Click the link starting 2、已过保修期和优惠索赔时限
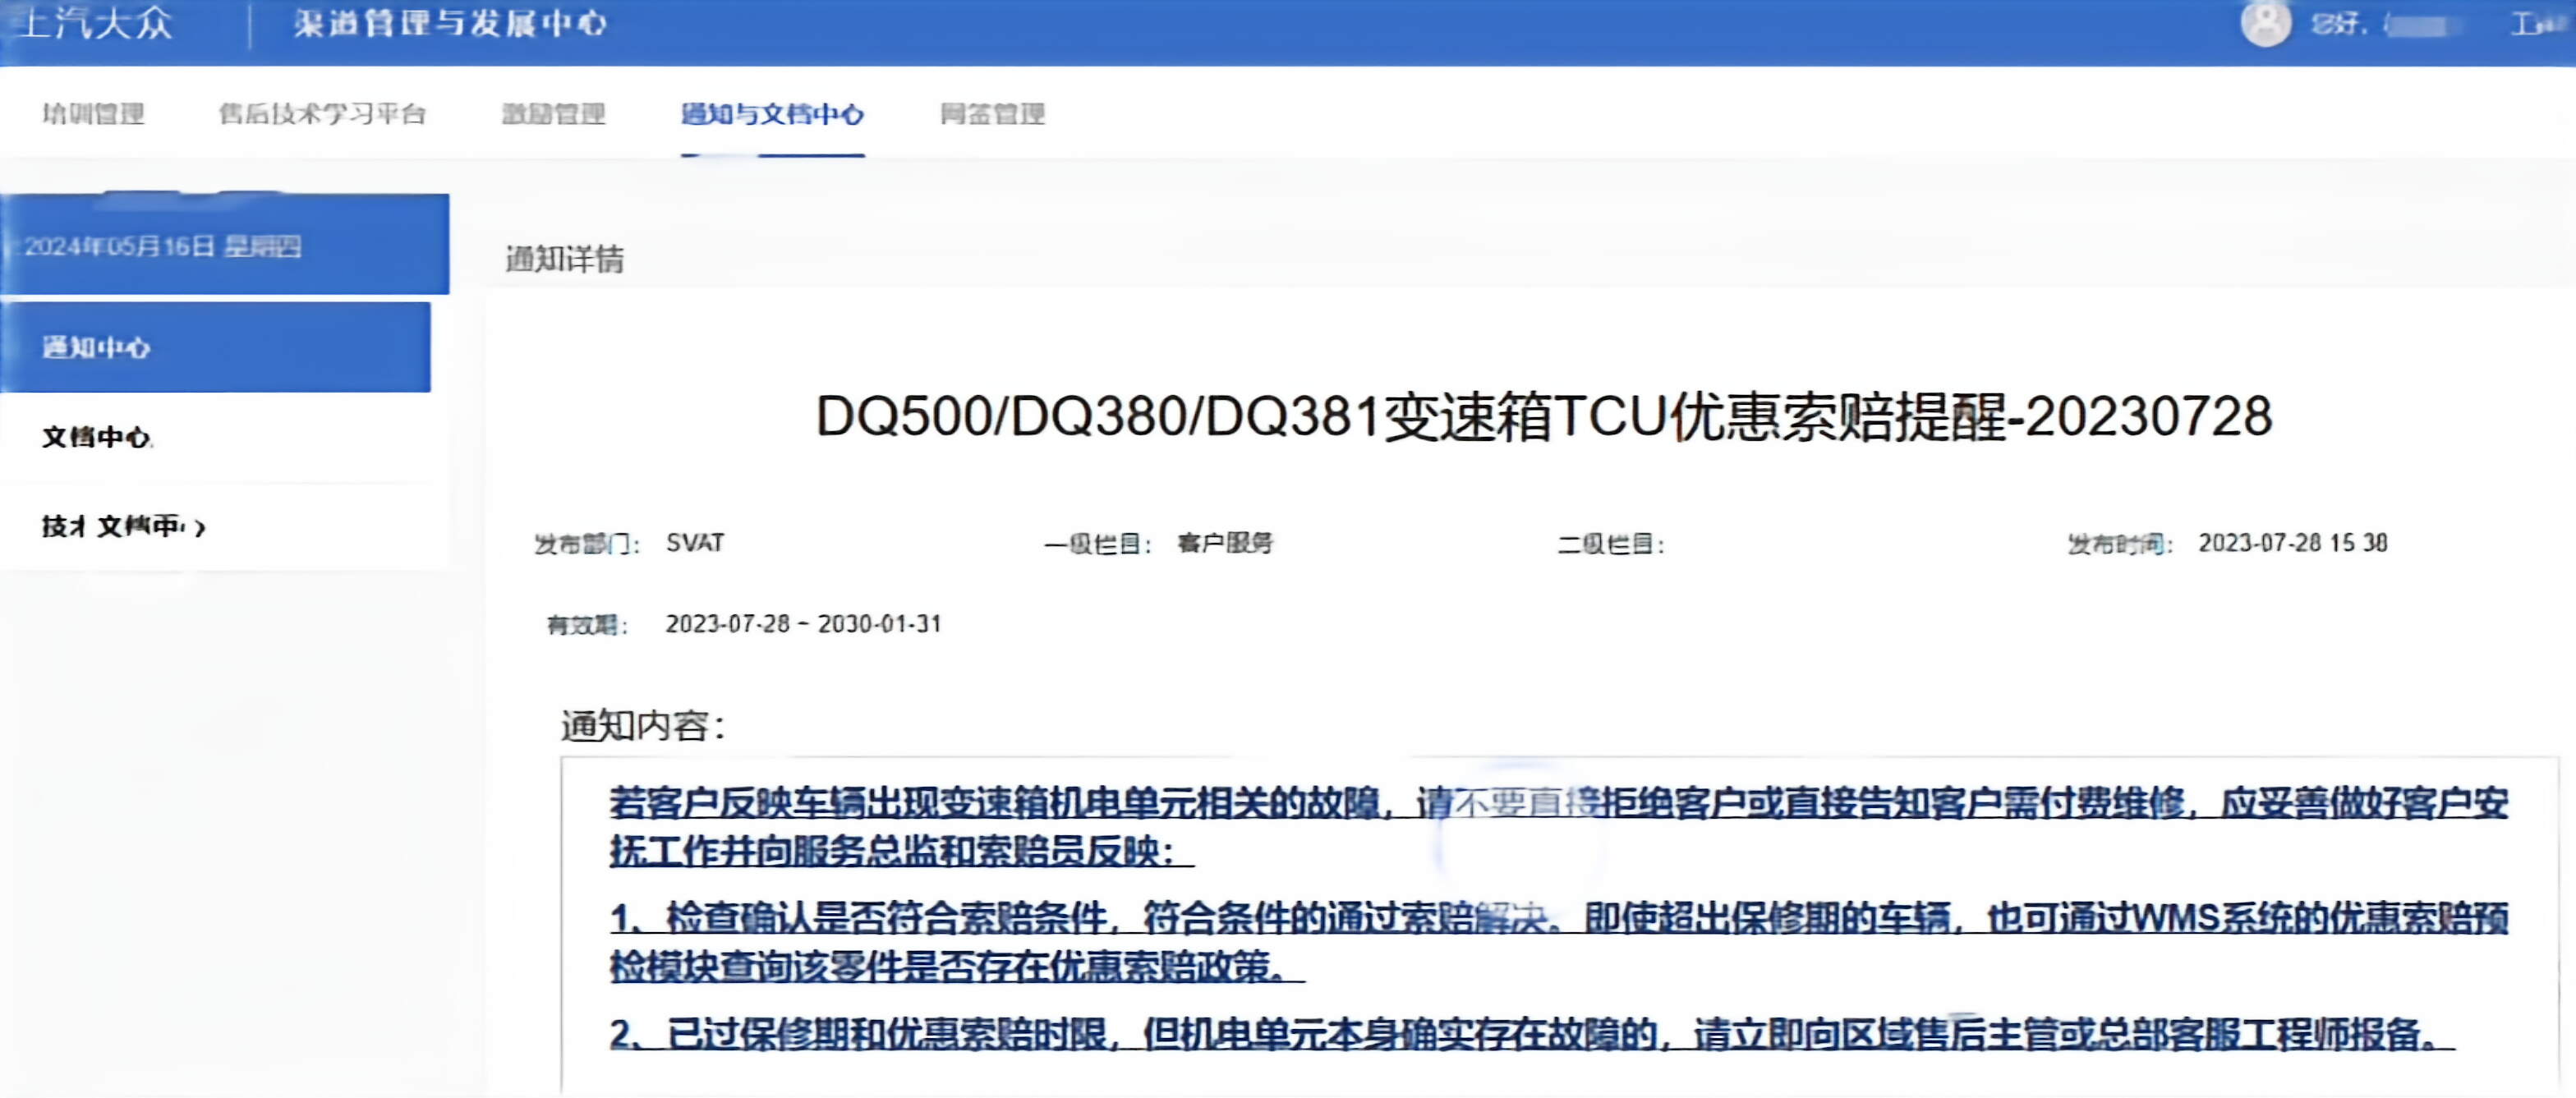Screen dimensions: 2576x1098 tap(1530, 1034)
